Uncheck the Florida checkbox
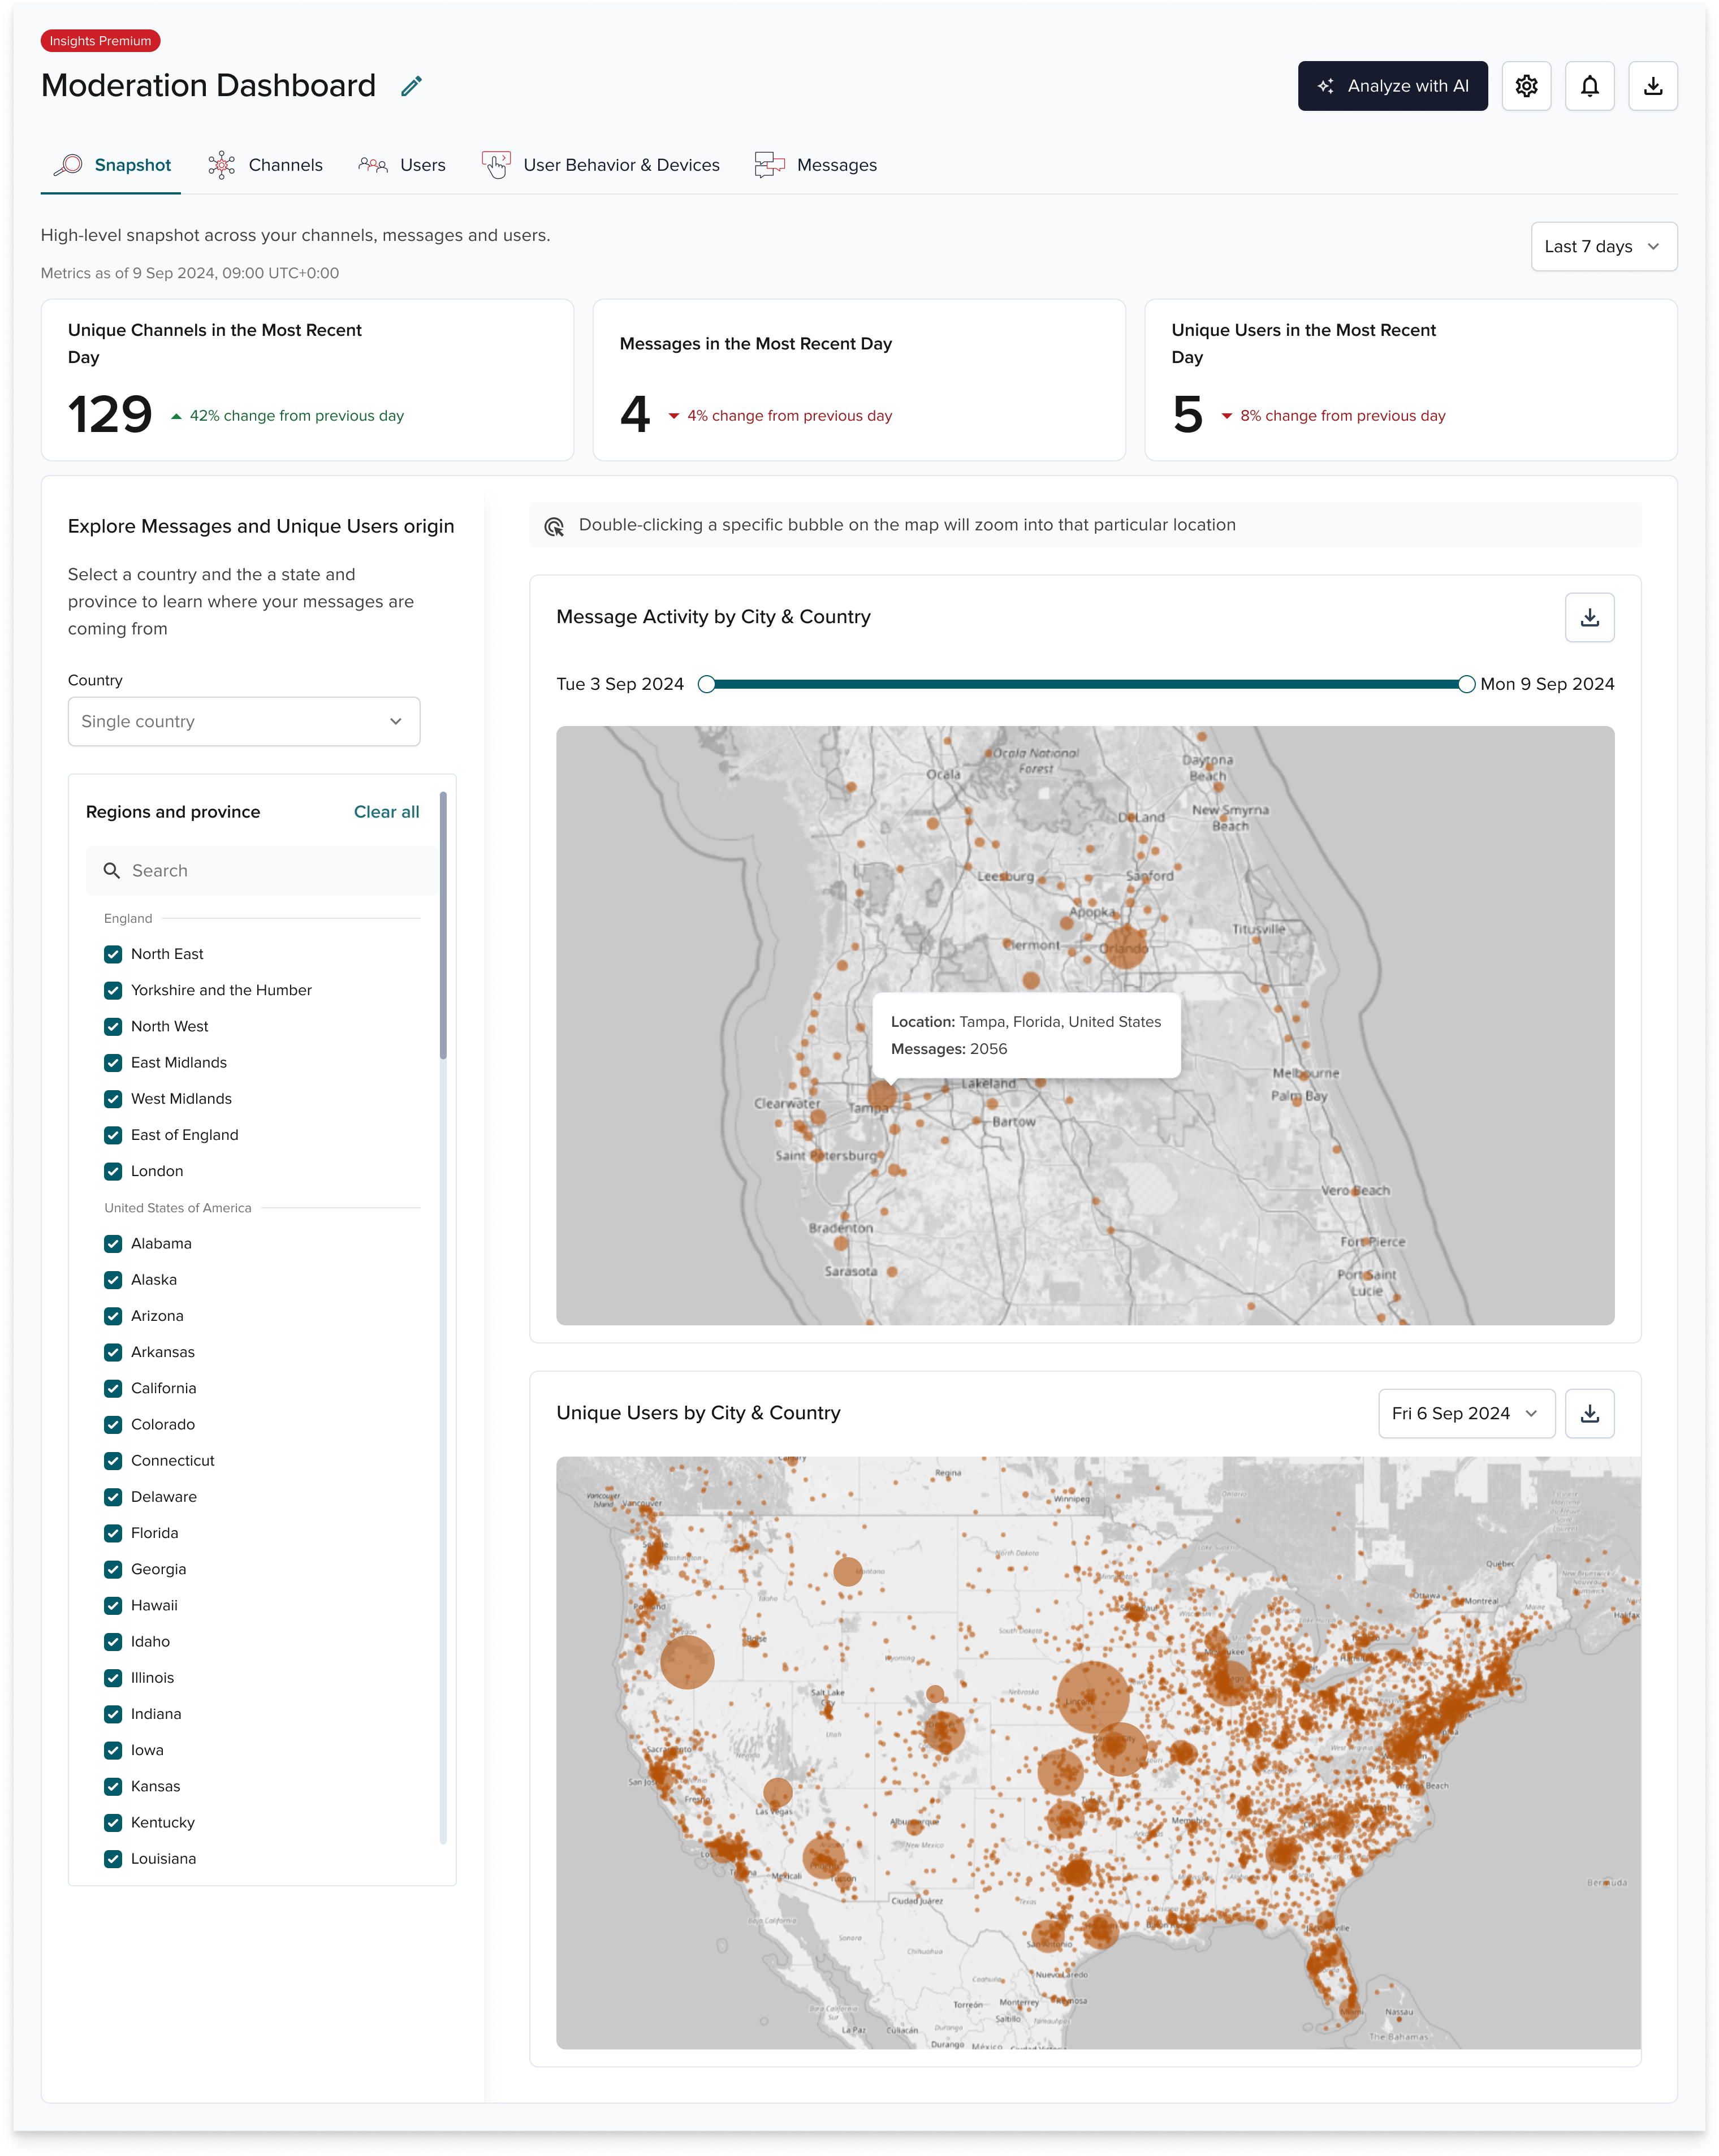The width and height of the screenshot is (1719, 2156). click(x=113, y=1533)
